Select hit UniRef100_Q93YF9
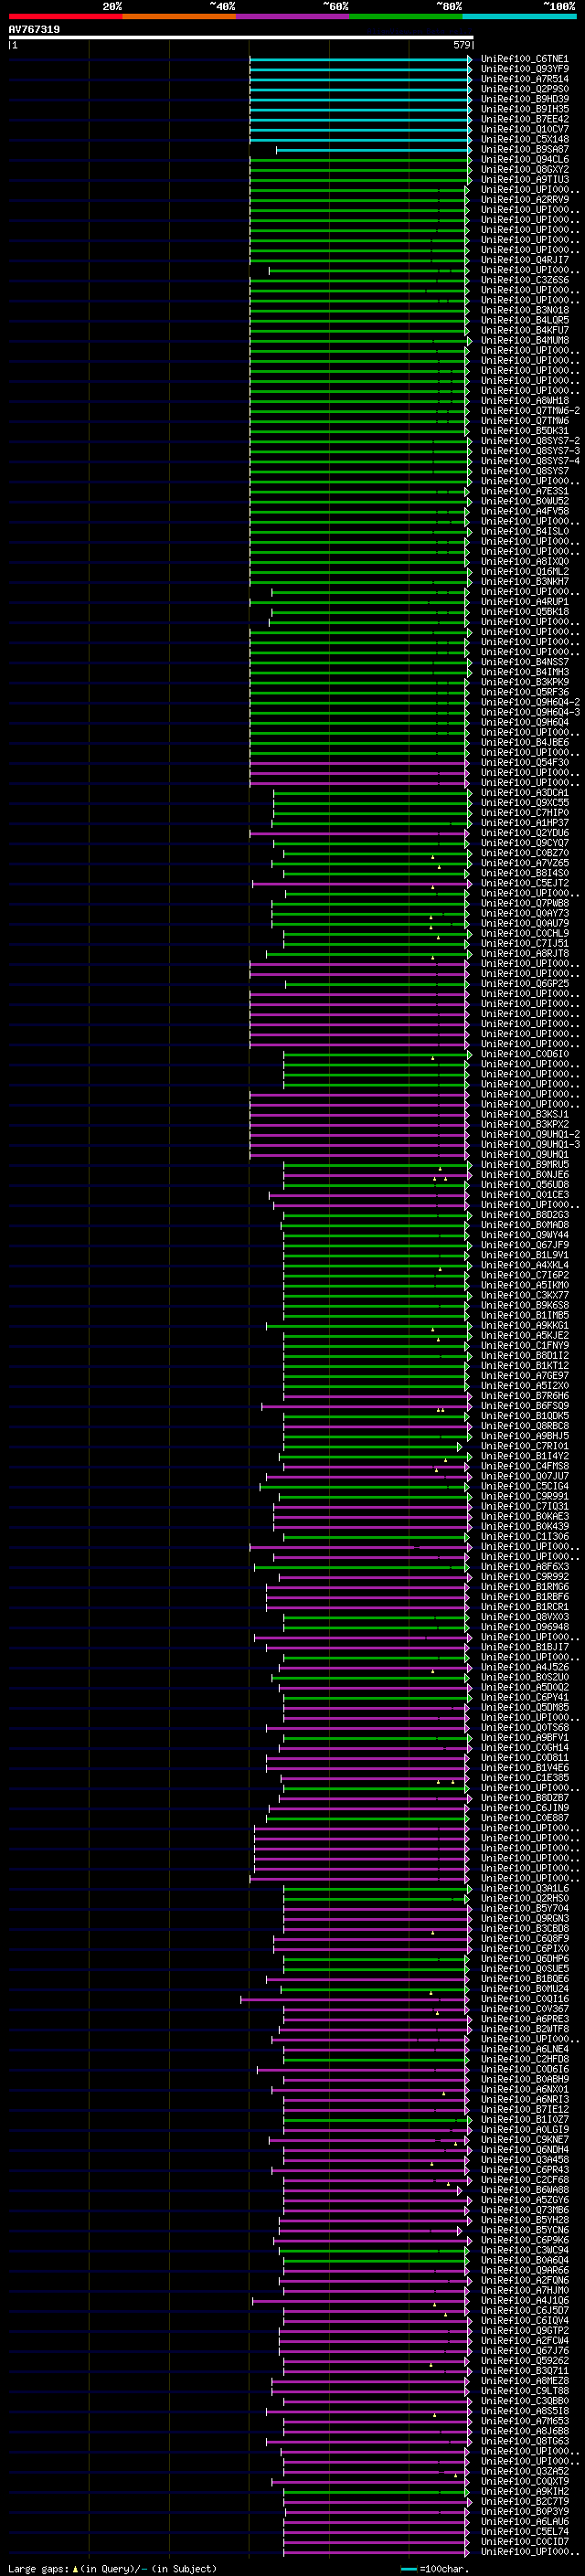The width and height of the screenshot is (585, 2576). (524, 69)
